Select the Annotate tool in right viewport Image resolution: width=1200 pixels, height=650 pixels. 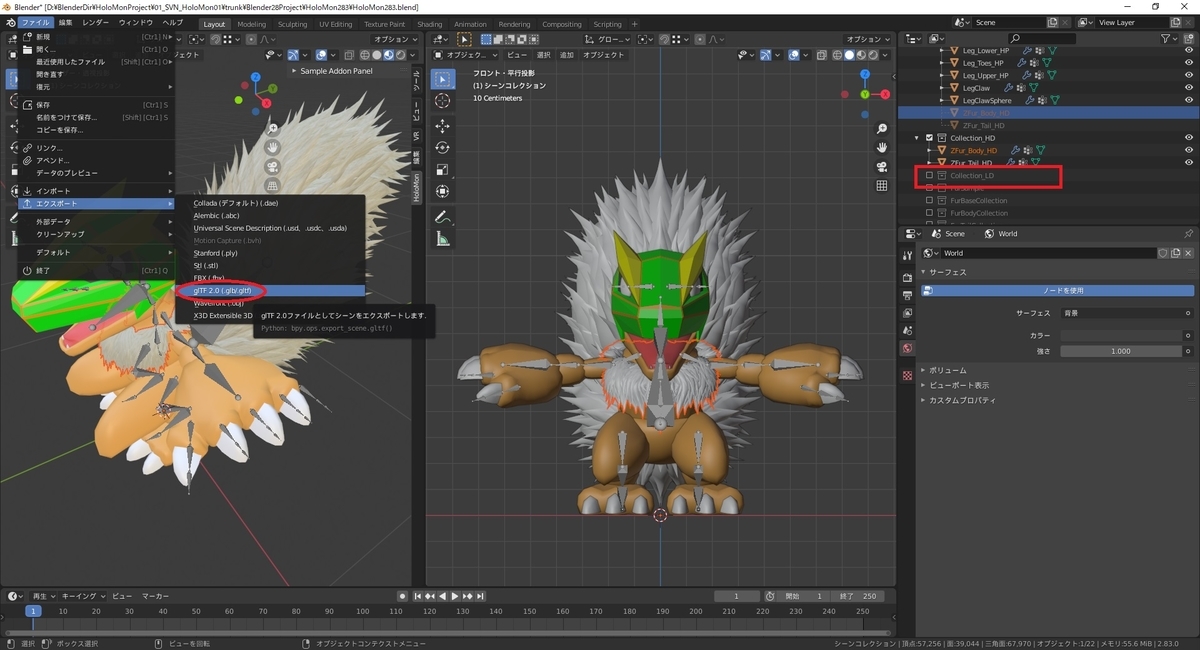443,217
